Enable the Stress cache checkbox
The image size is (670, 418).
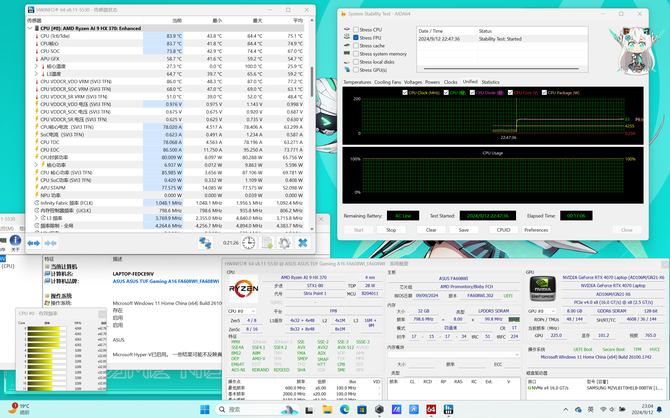click(x=356, y=46)
